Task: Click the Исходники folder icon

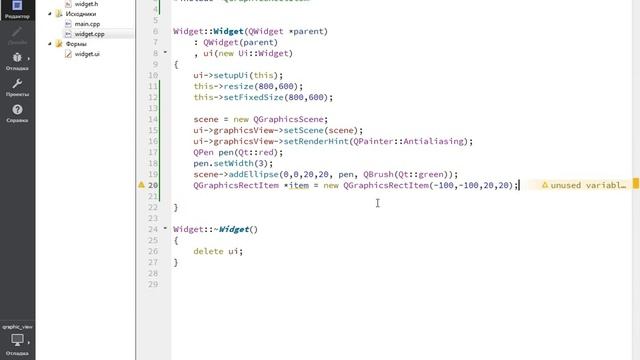Action: pyautogui.click(x=59, y=14)
